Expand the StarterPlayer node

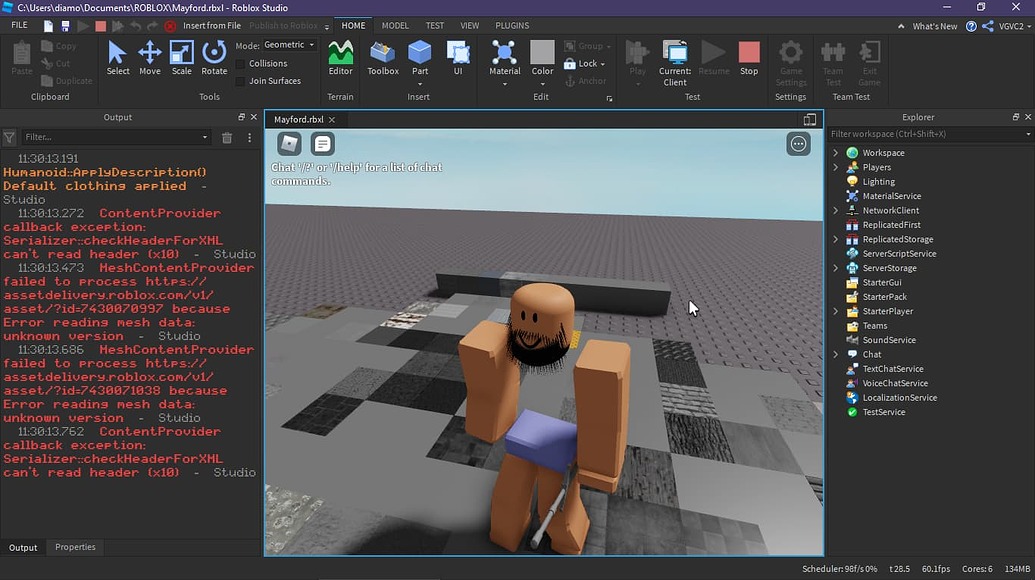coord(836,311)
